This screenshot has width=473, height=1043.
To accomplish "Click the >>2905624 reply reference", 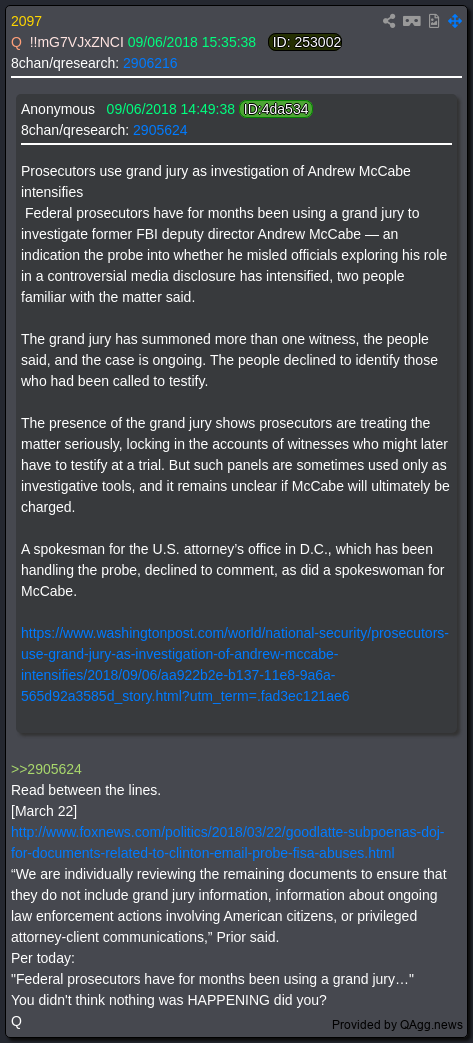I will (x=47, y=770).
